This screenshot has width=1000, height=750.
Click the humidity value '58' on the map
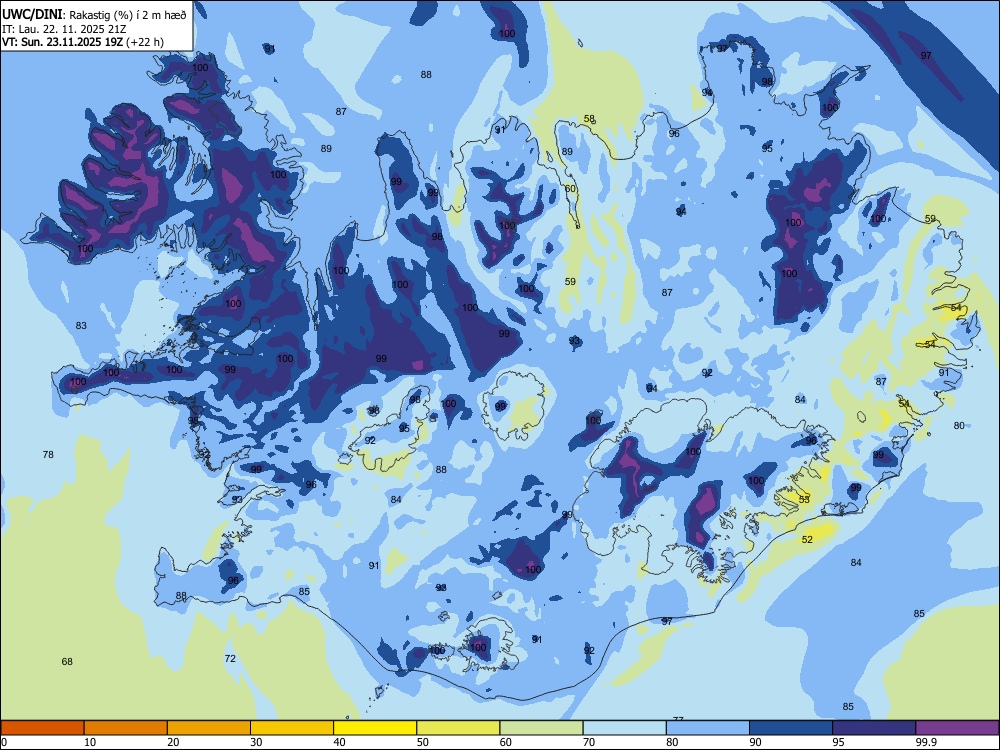coord(589,119)
